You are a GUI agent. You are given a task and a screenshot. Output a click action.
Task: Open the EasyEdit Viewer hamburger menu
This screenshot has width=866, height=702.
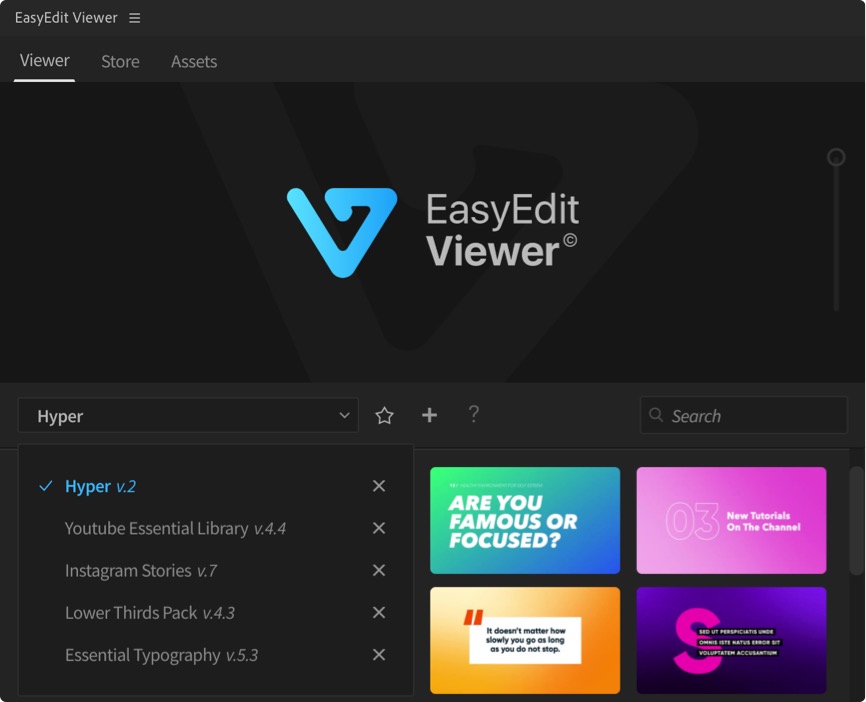(135, 18)
